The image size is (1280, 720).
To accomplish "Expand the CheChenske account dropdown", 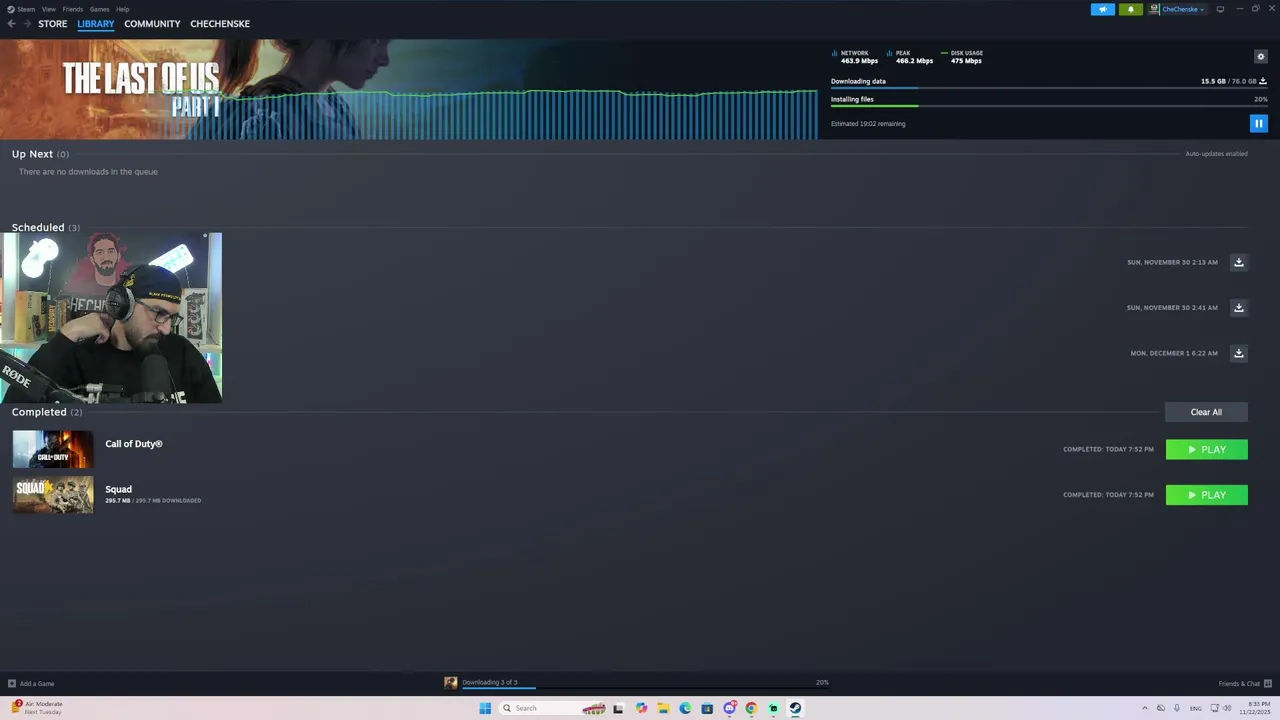I will [x=1177, y=9].
